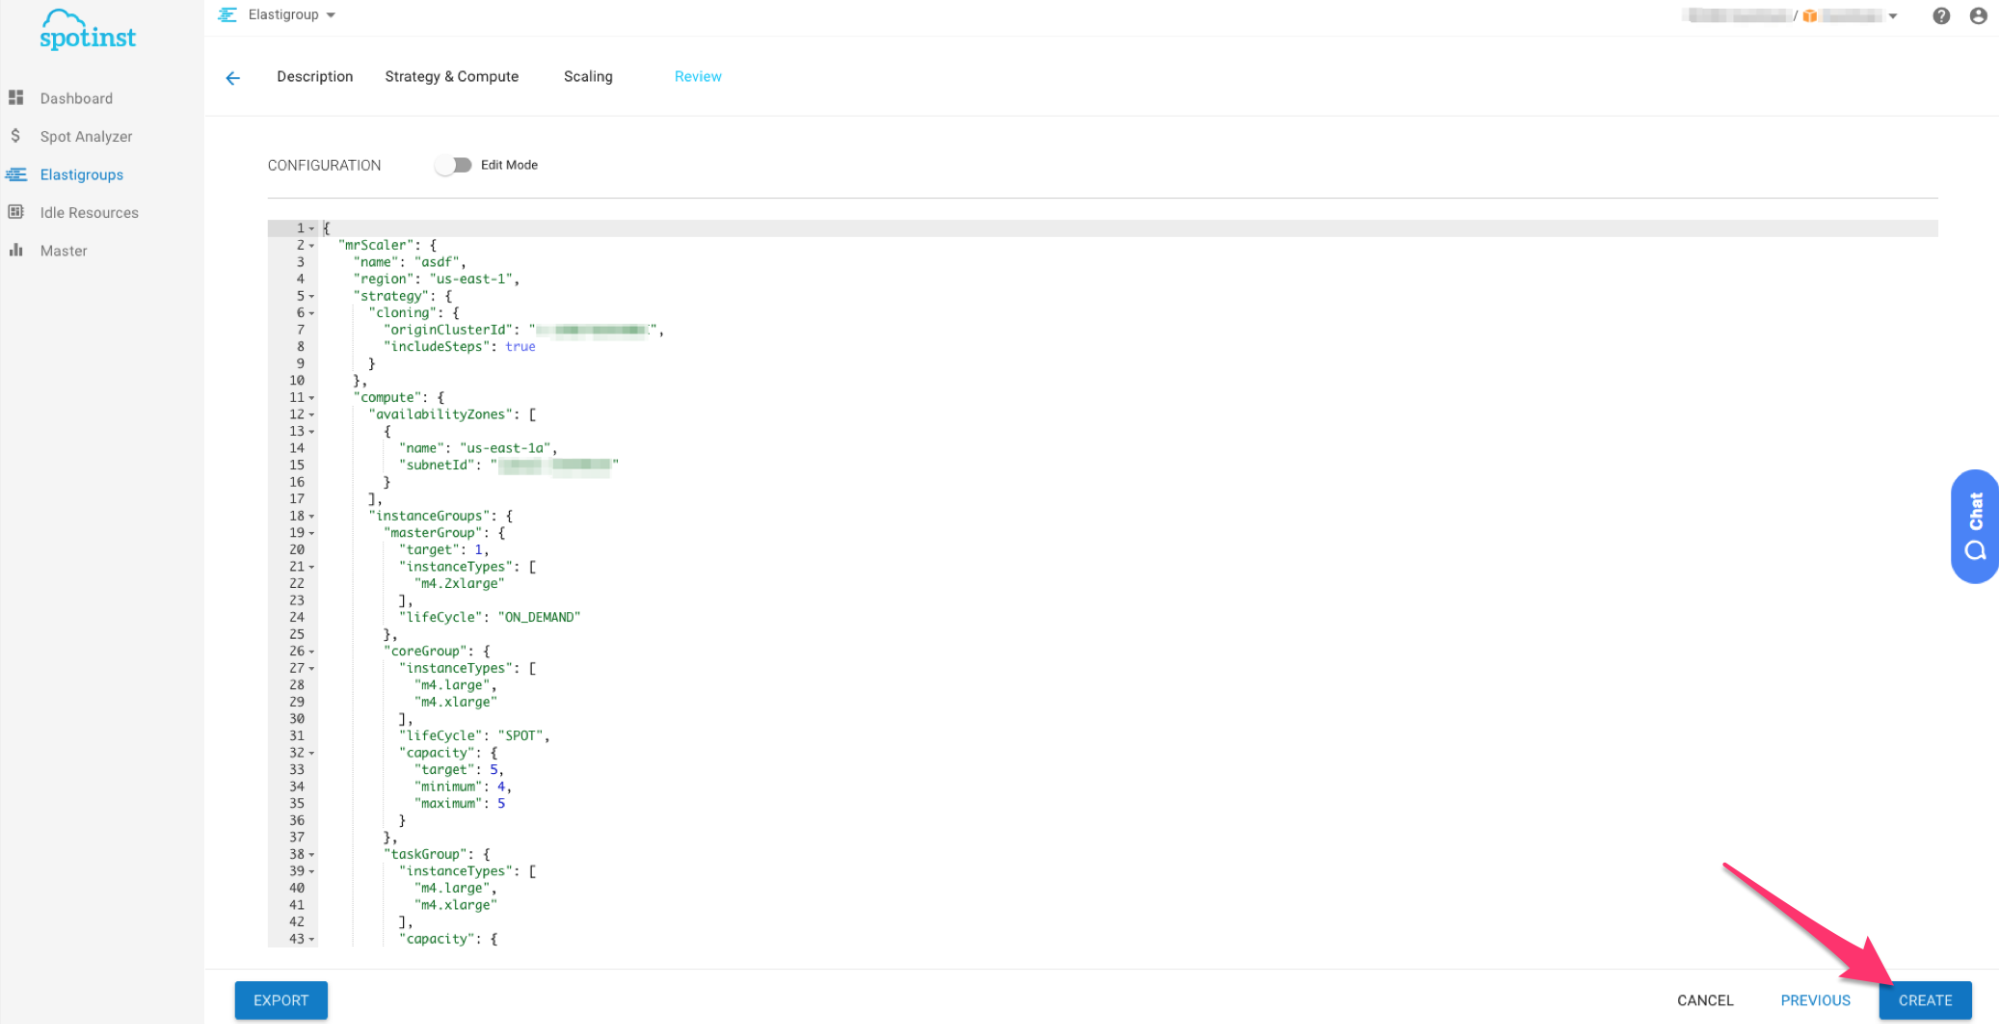Open the help question mark icon
This screenshot has height=1024, width=1999.
(1941, 16)
